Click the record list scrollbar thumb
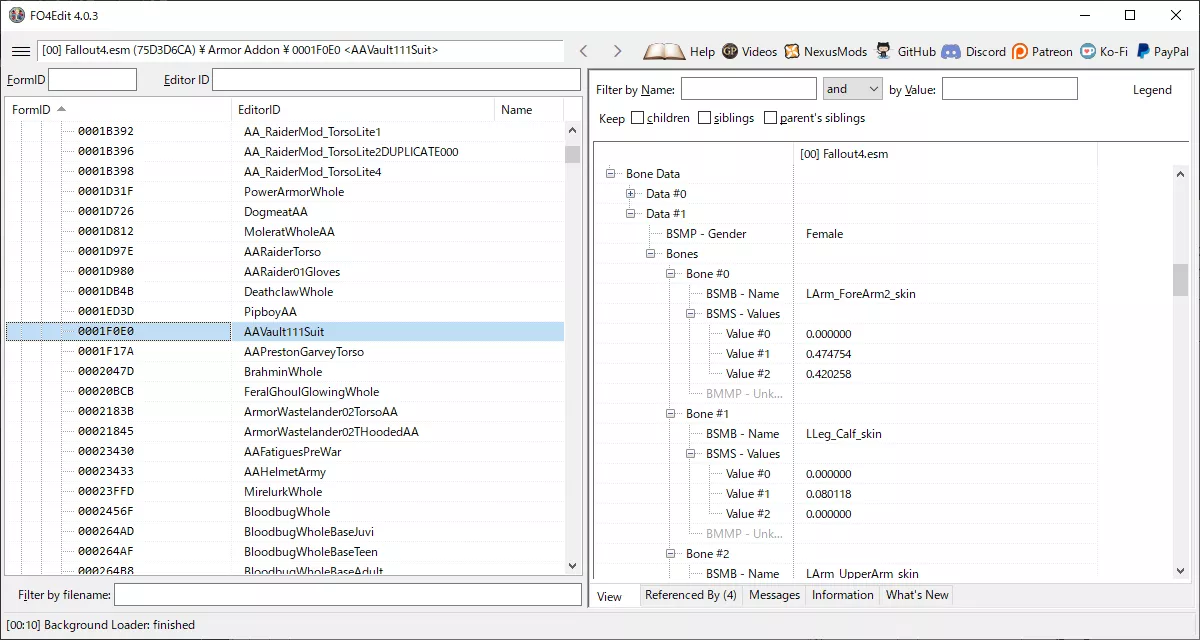 (573, 154)
